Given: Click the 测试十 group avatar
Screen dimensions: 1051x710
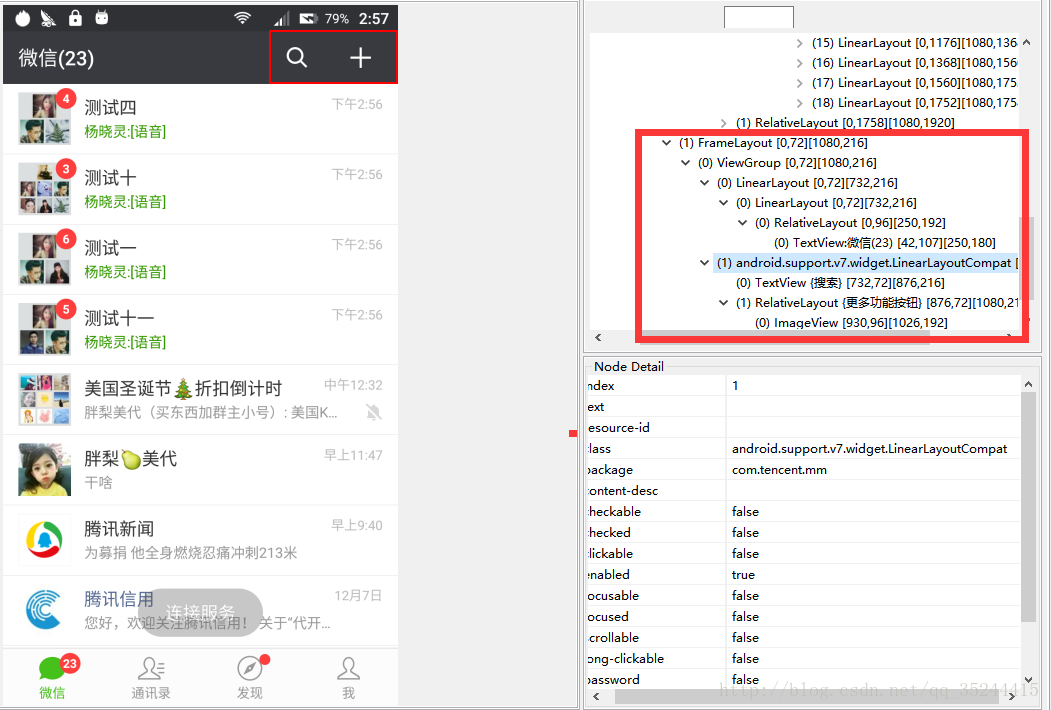Looking at the screenshot, I should click(x=44, y=189).
